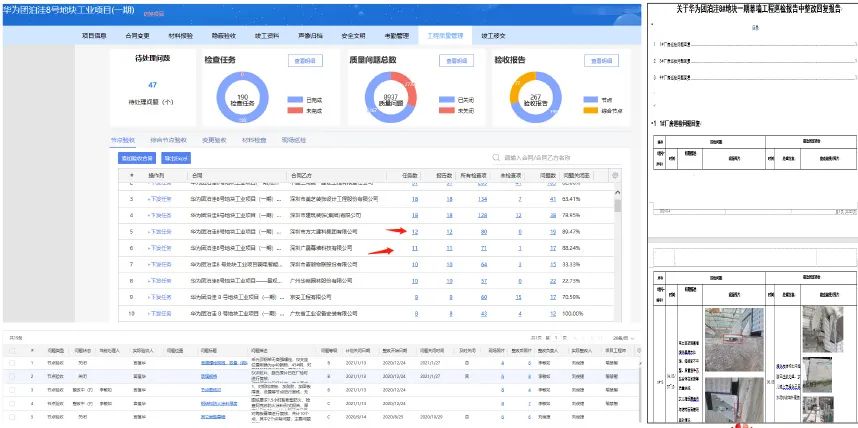Image resolution: width=858 pixels, height=428 pixels.
Task: Check the checkbox for issue row 1
Action: coord(11,362)
